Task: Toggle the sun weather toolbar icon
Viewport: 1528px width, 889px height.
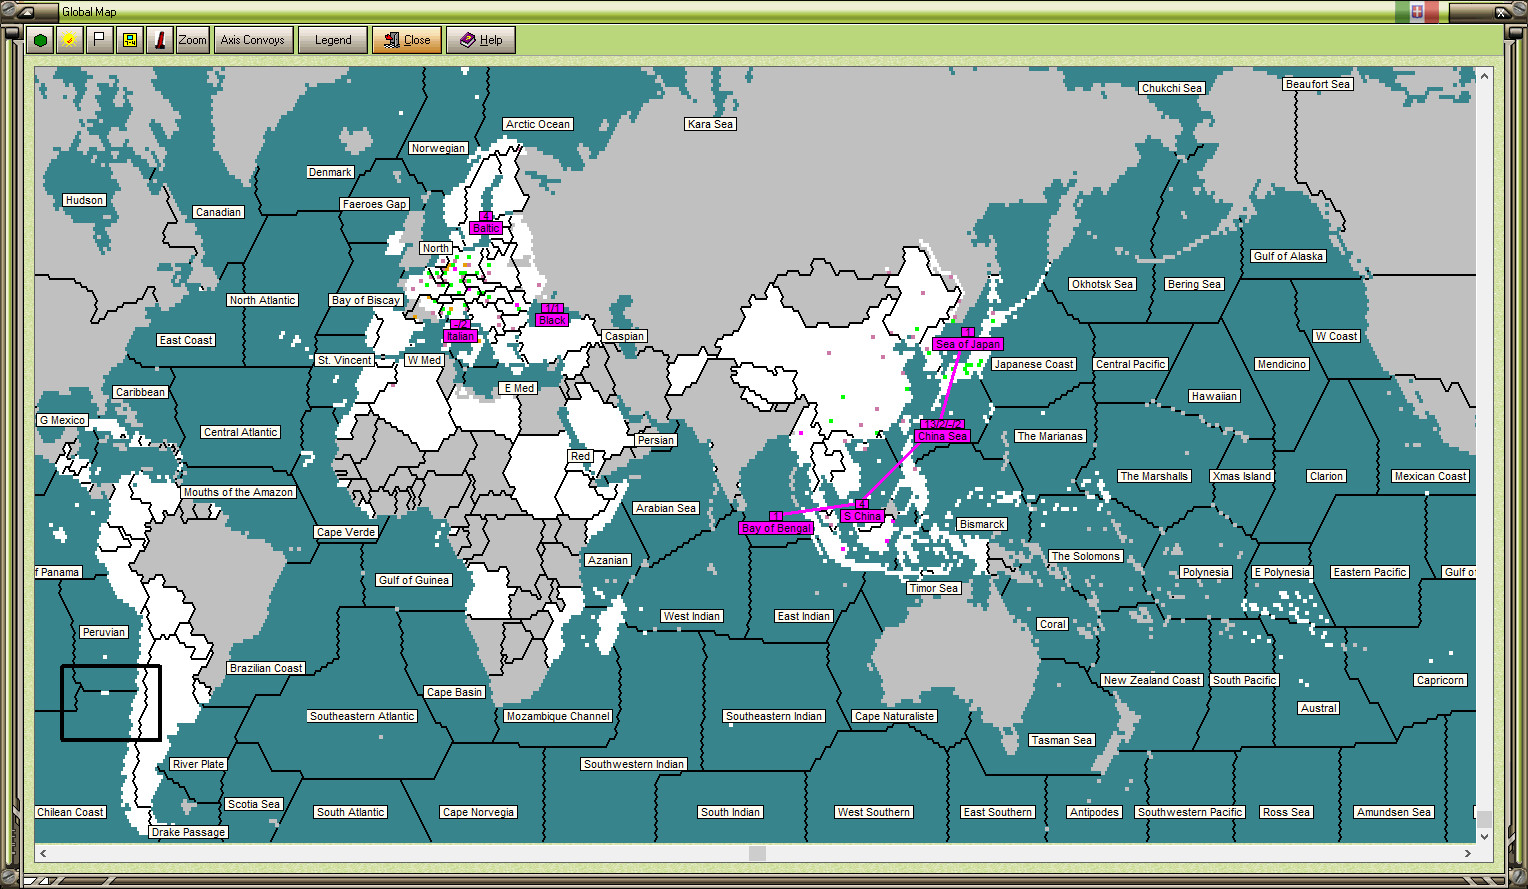Action: 69,40
